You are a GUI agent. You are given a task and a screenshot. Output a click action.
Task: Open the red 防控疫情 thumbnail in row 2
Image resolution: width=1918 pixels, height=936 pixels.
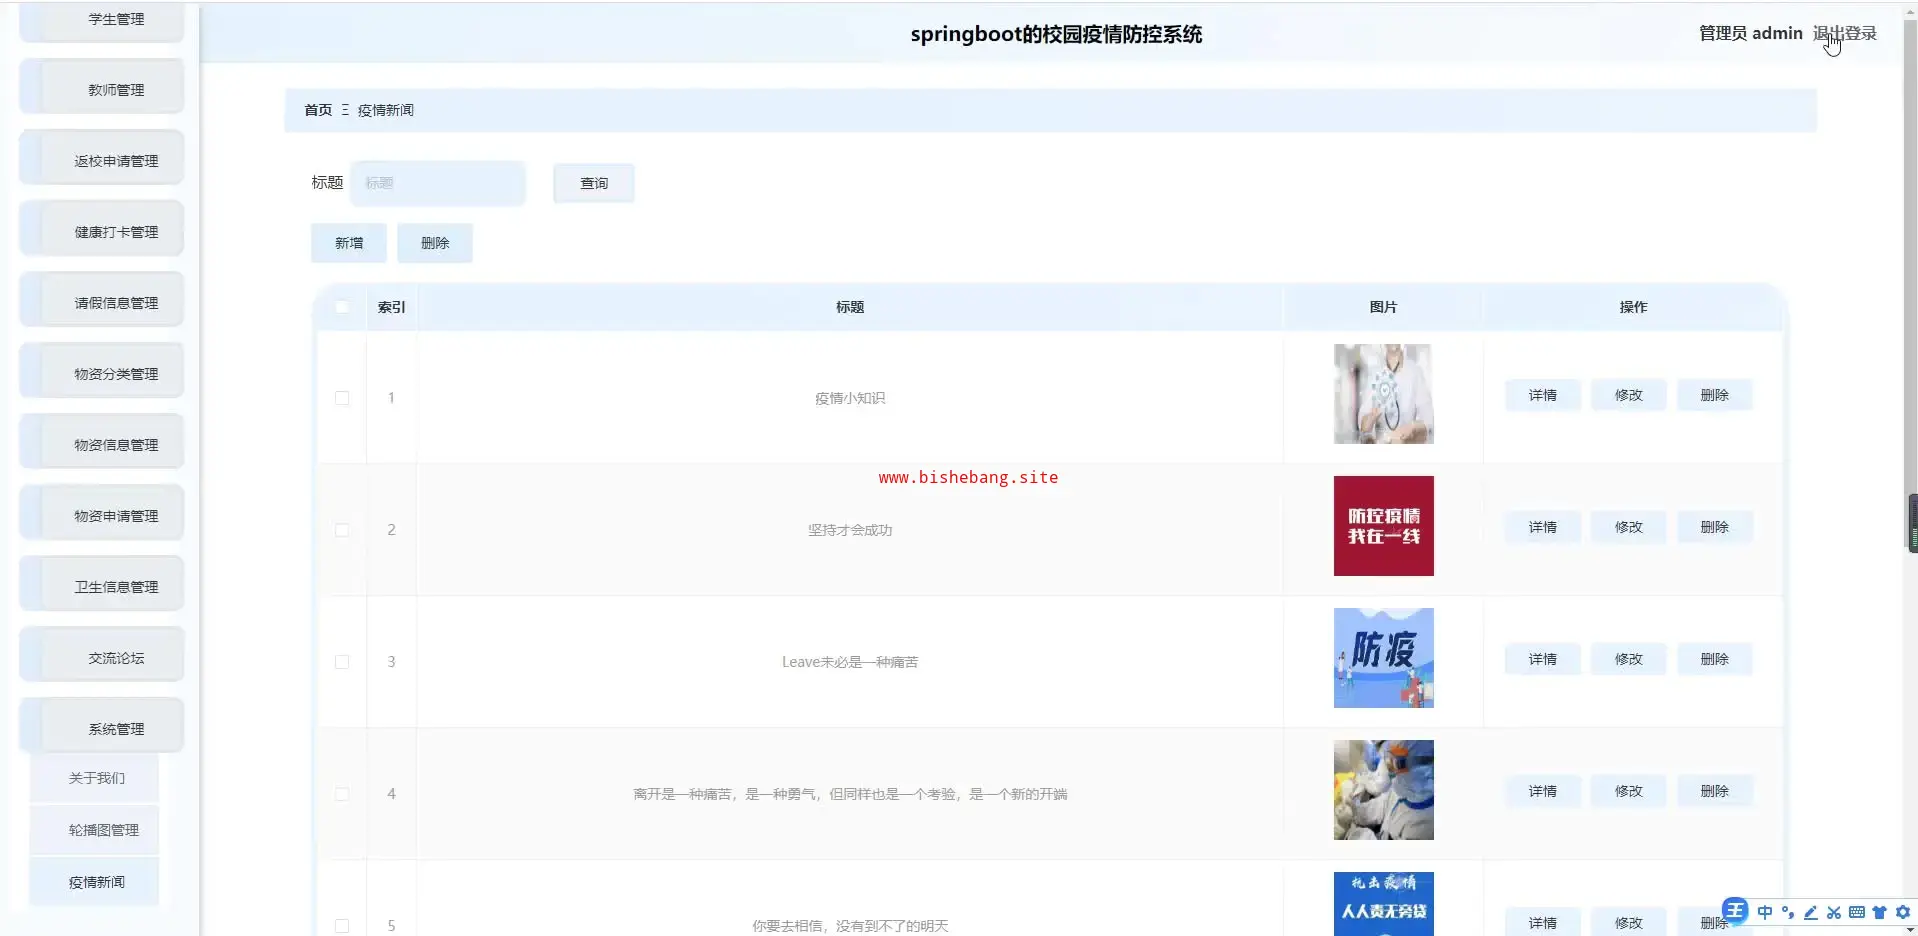point(1384,526)
